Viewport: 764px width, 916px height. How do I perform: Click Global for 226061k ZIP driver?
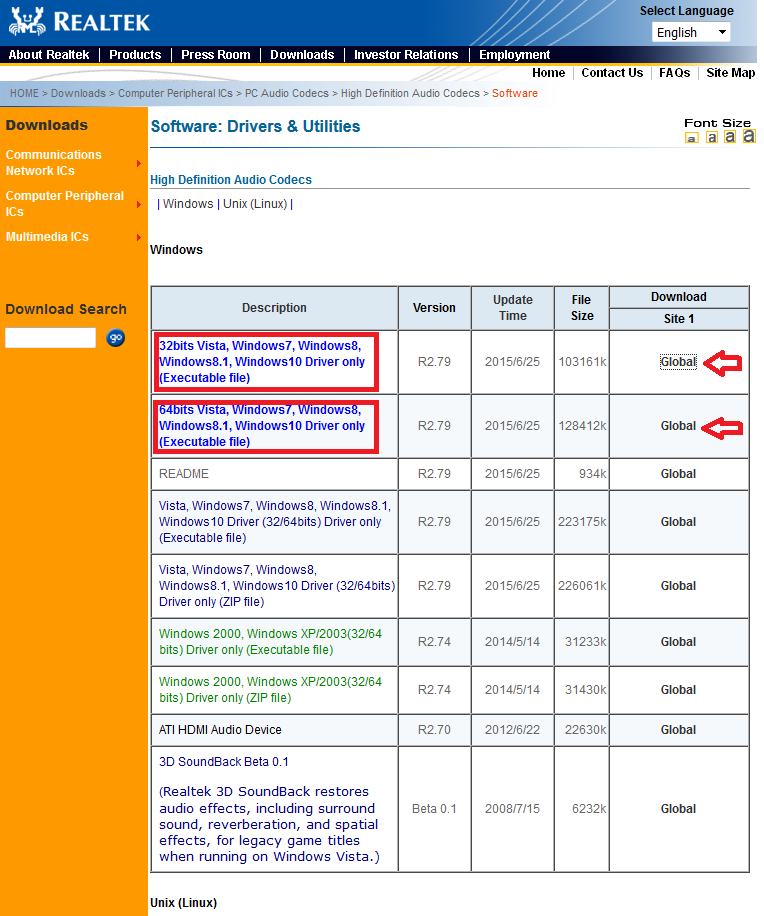(678, 586)
